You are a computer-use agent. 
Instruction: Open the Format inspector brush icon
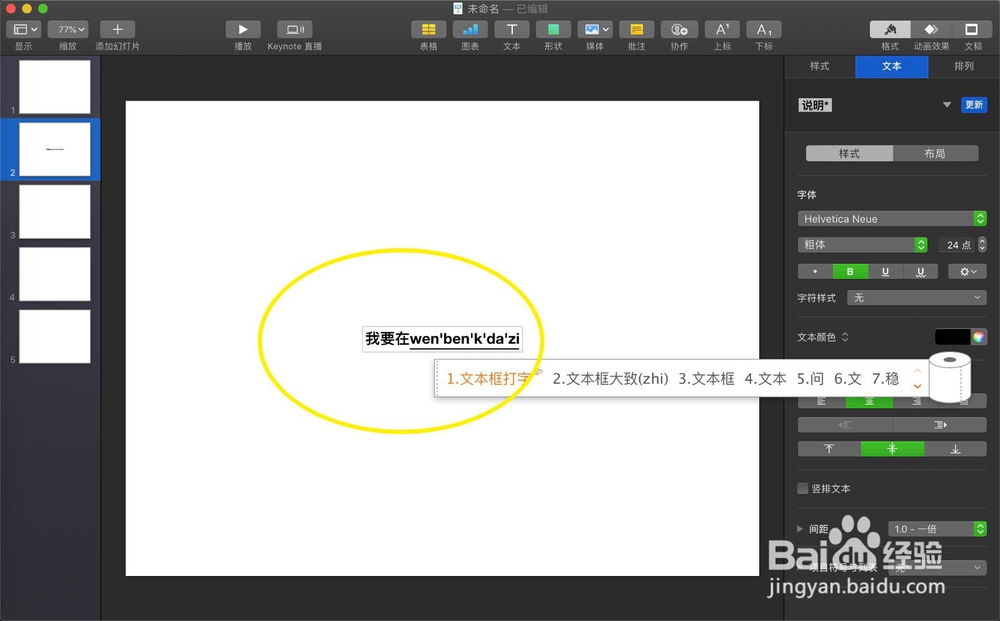(890, 29)
